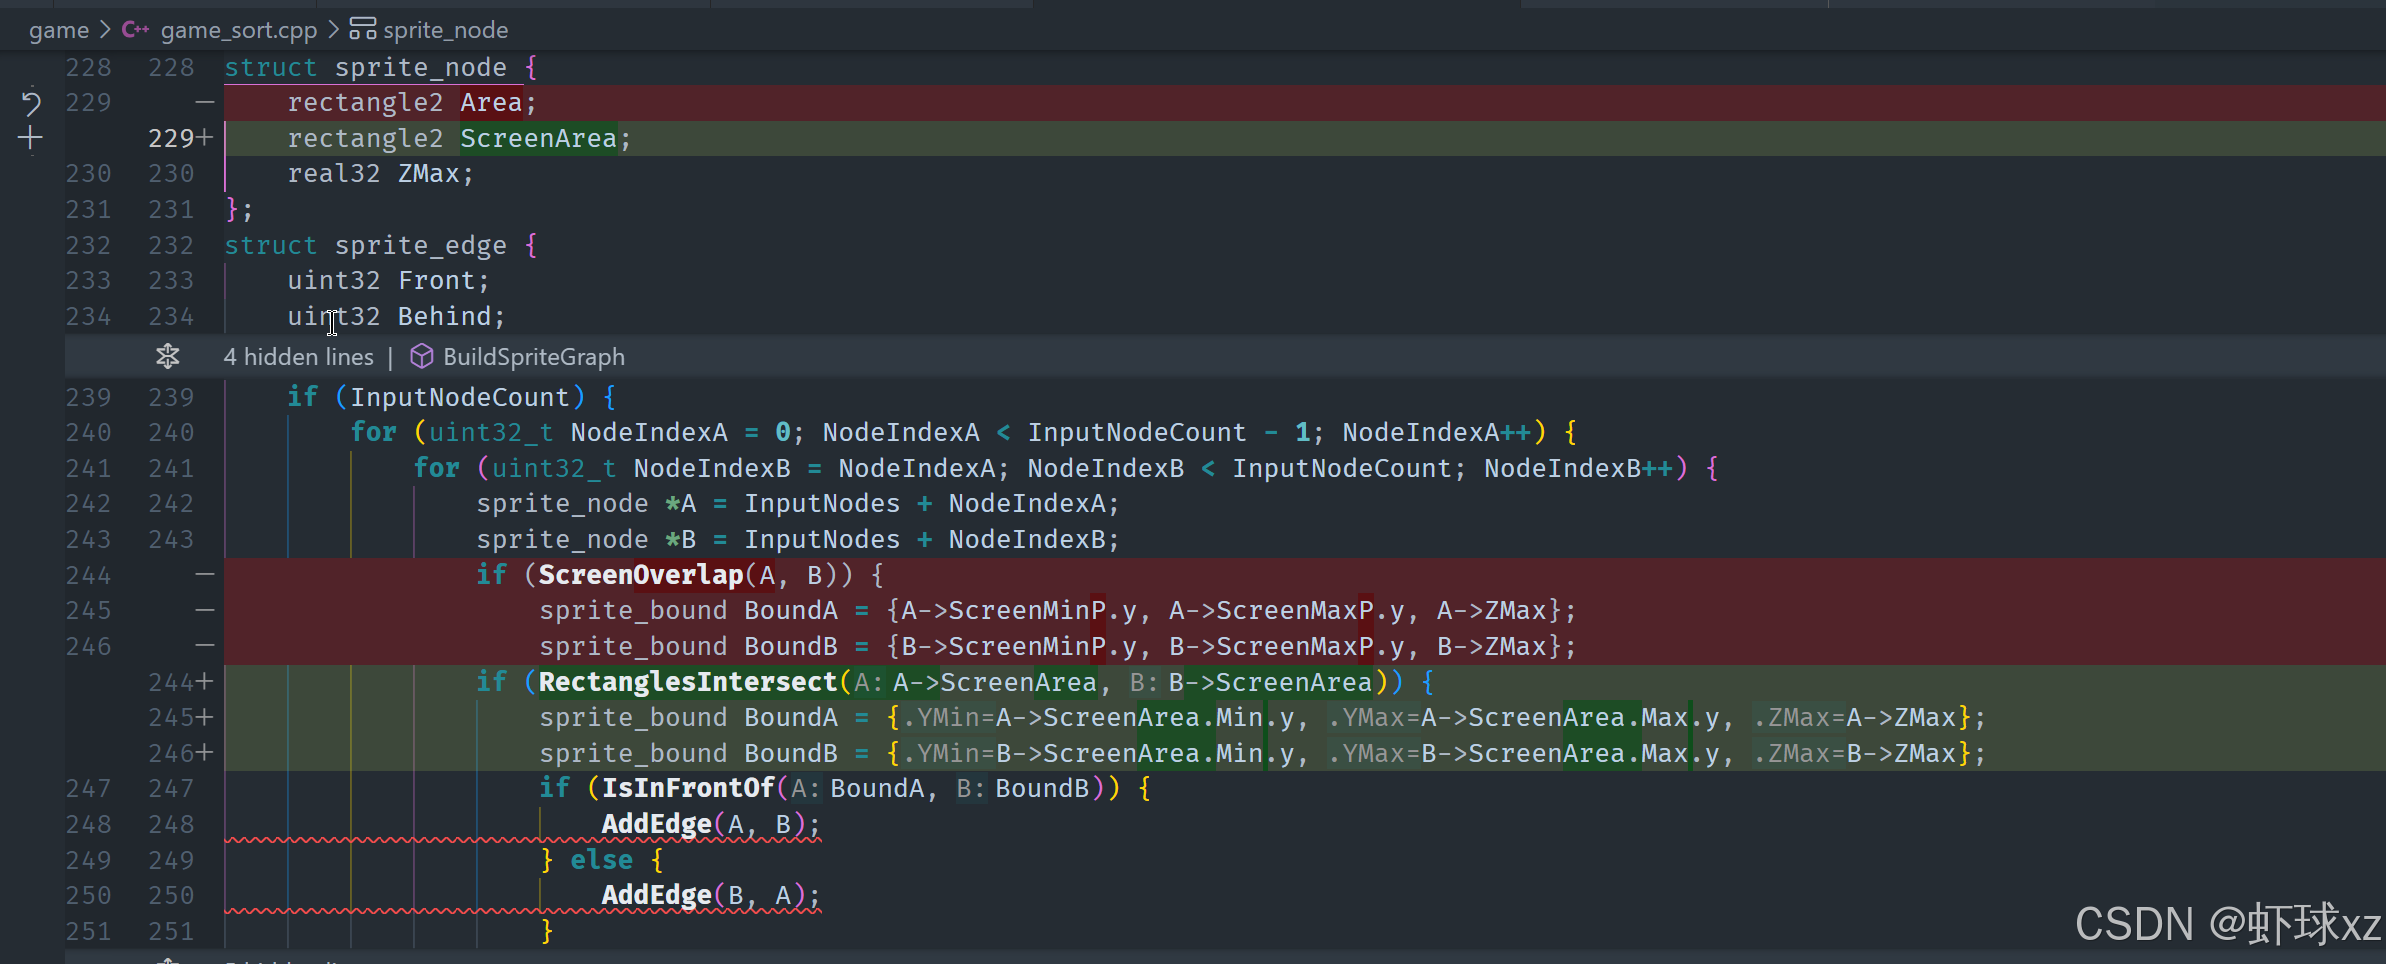Click 'real32 ZMax;' on line 230
Viewport: 2386px width, 964px height.
[x=381, y=174]
